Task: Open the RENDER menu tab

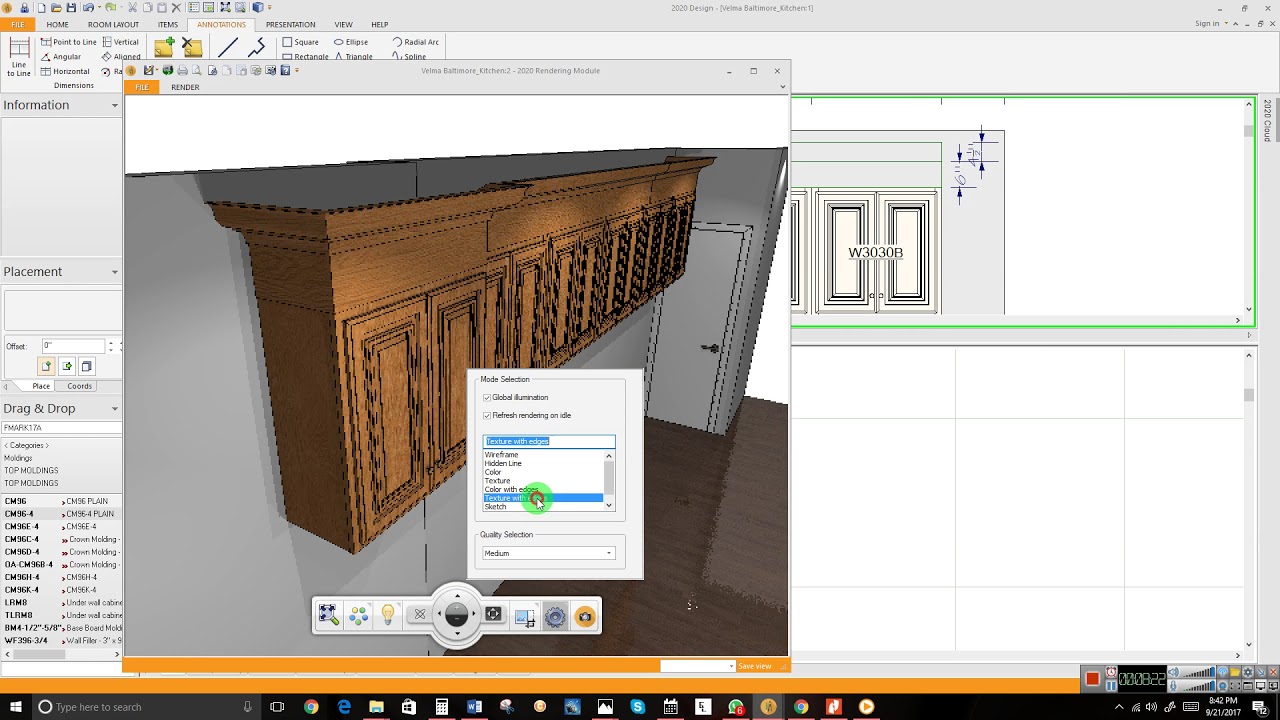Action: (185, 87)
